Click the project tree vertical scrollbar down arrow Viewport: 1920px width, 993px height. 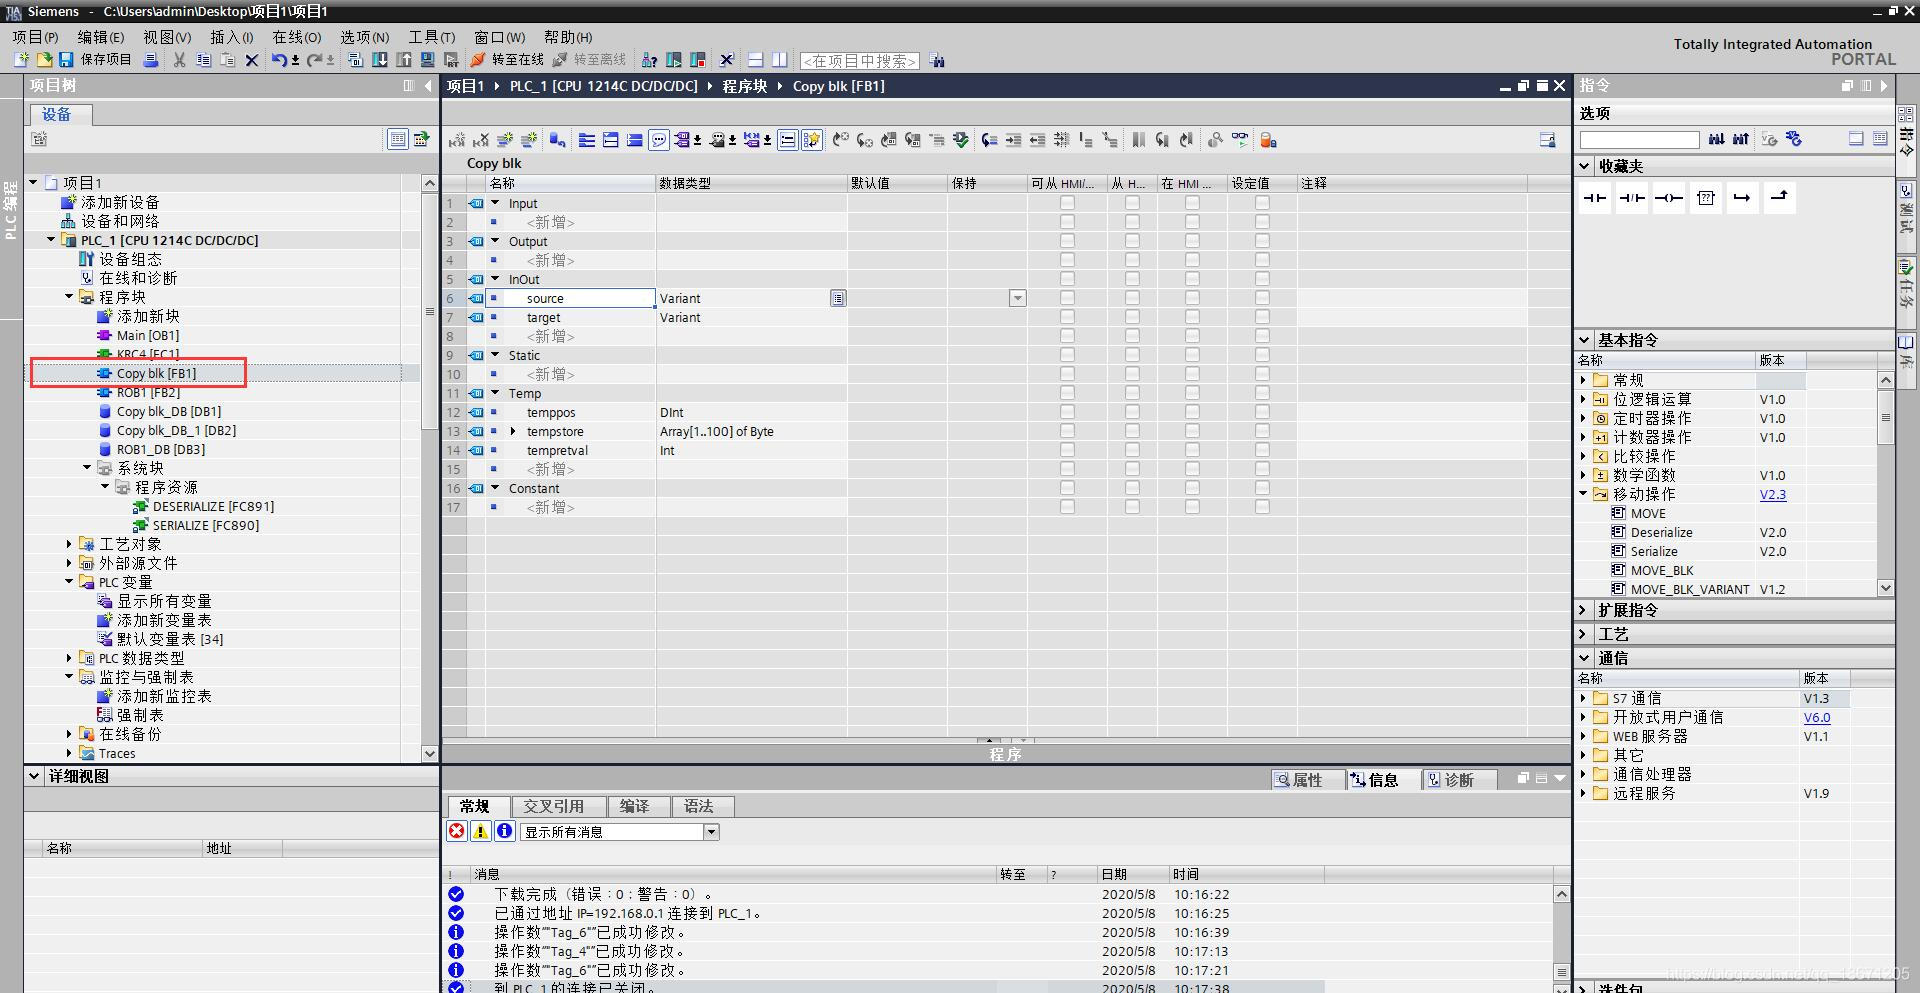[x=429, y=753]
